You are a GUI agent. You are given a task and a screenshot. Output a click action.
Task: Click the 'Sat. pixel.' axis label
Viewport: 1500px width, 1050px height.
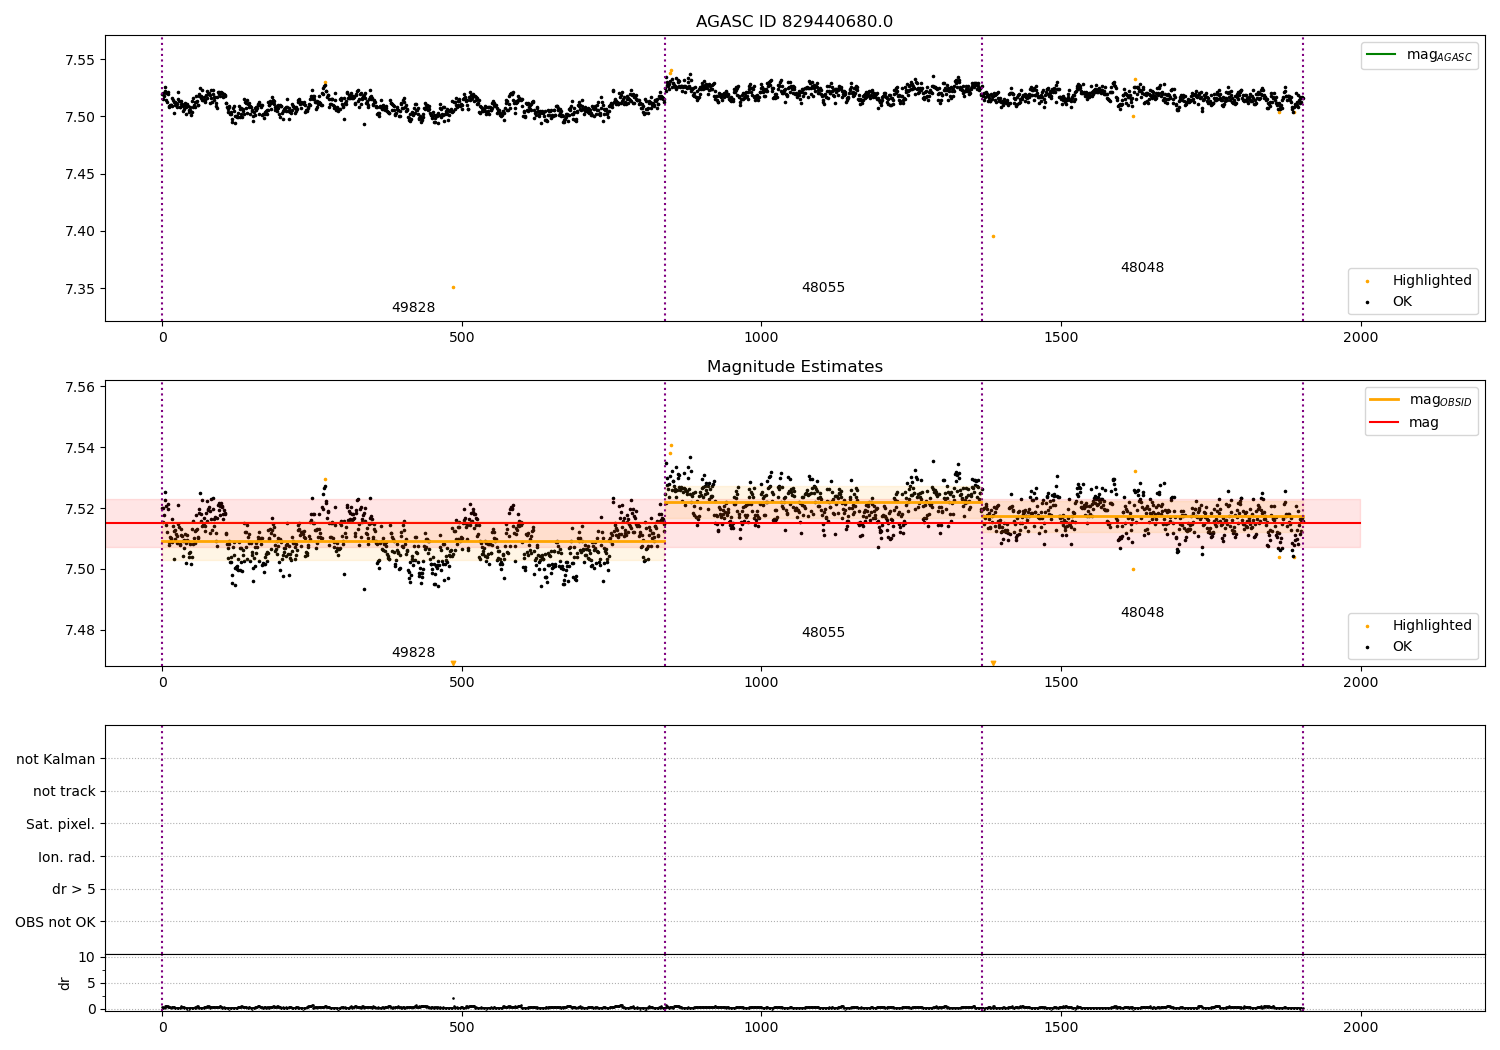coord(60,825)
